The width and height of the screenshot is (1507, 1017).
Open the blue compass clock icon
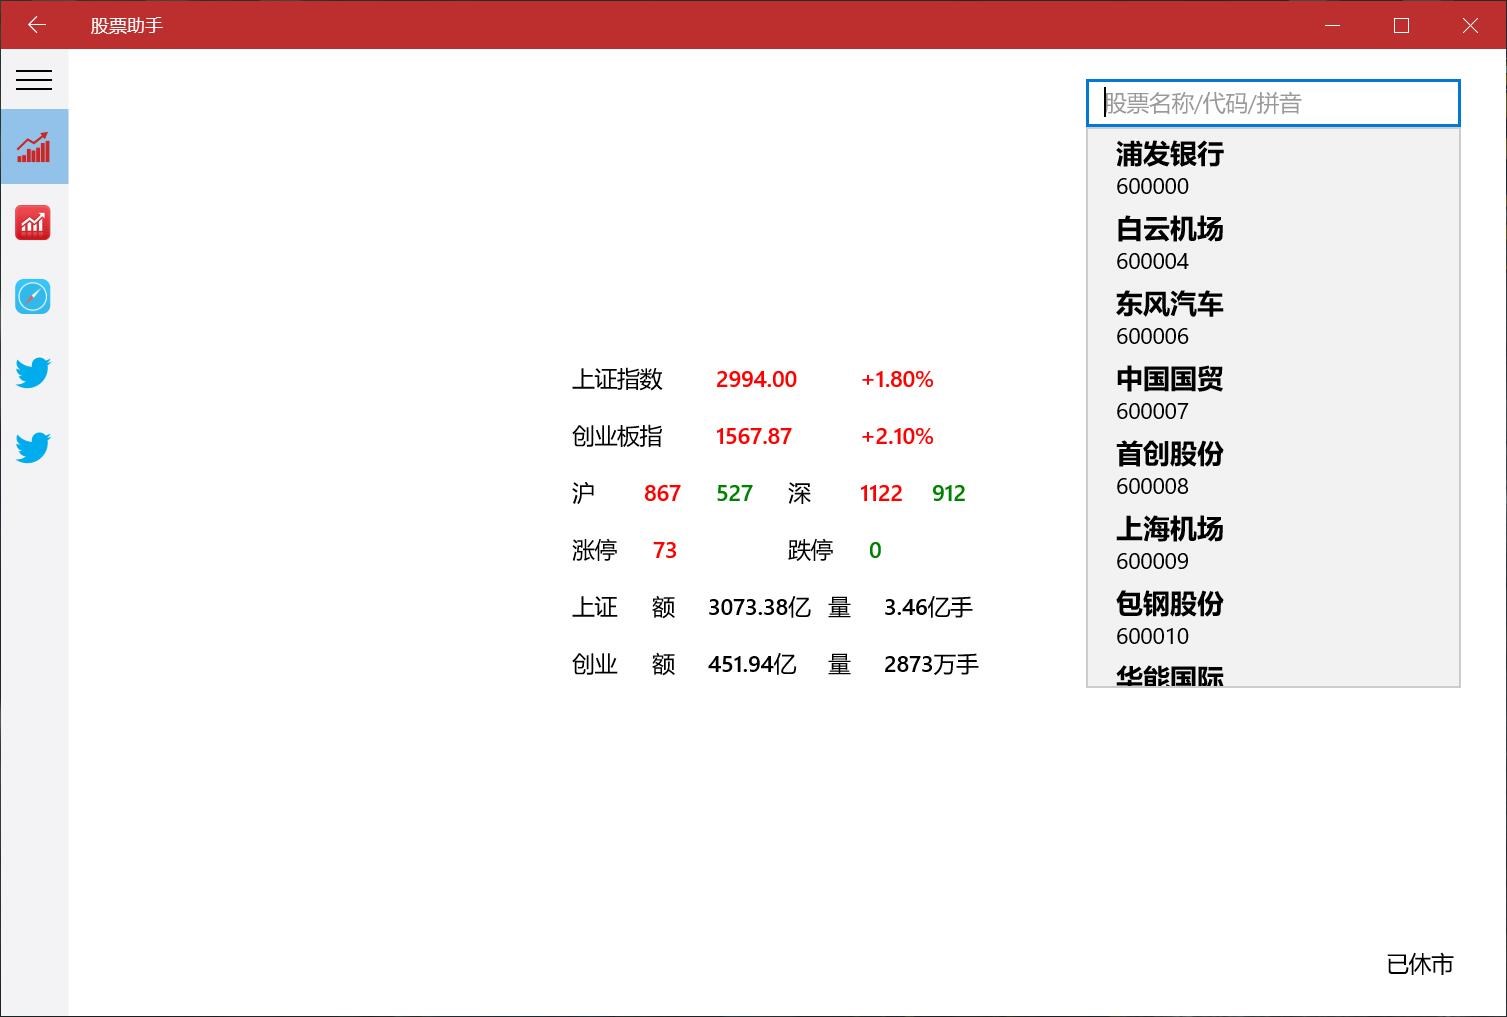click(33, 296)
